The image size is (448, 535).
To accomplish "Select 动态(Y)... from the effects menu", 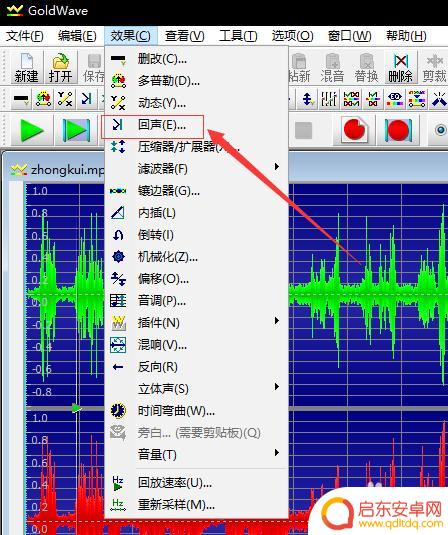I will pyautogui.click(x=196, y=103).
